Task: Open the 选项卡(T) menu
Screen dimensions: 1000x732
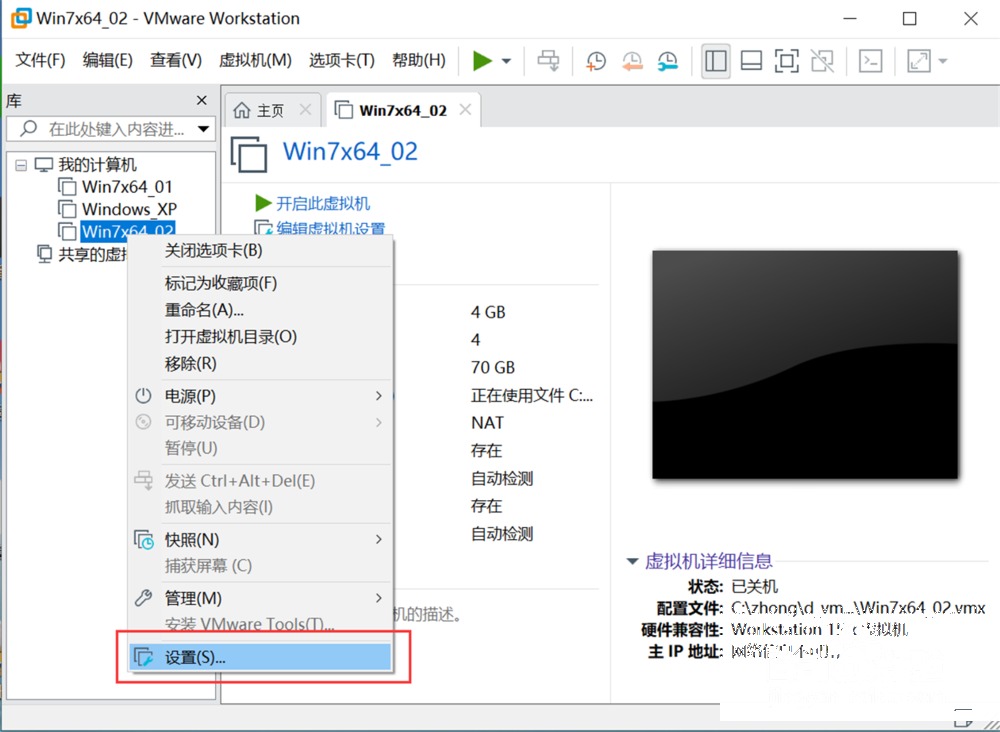Action: click(342, 60)
